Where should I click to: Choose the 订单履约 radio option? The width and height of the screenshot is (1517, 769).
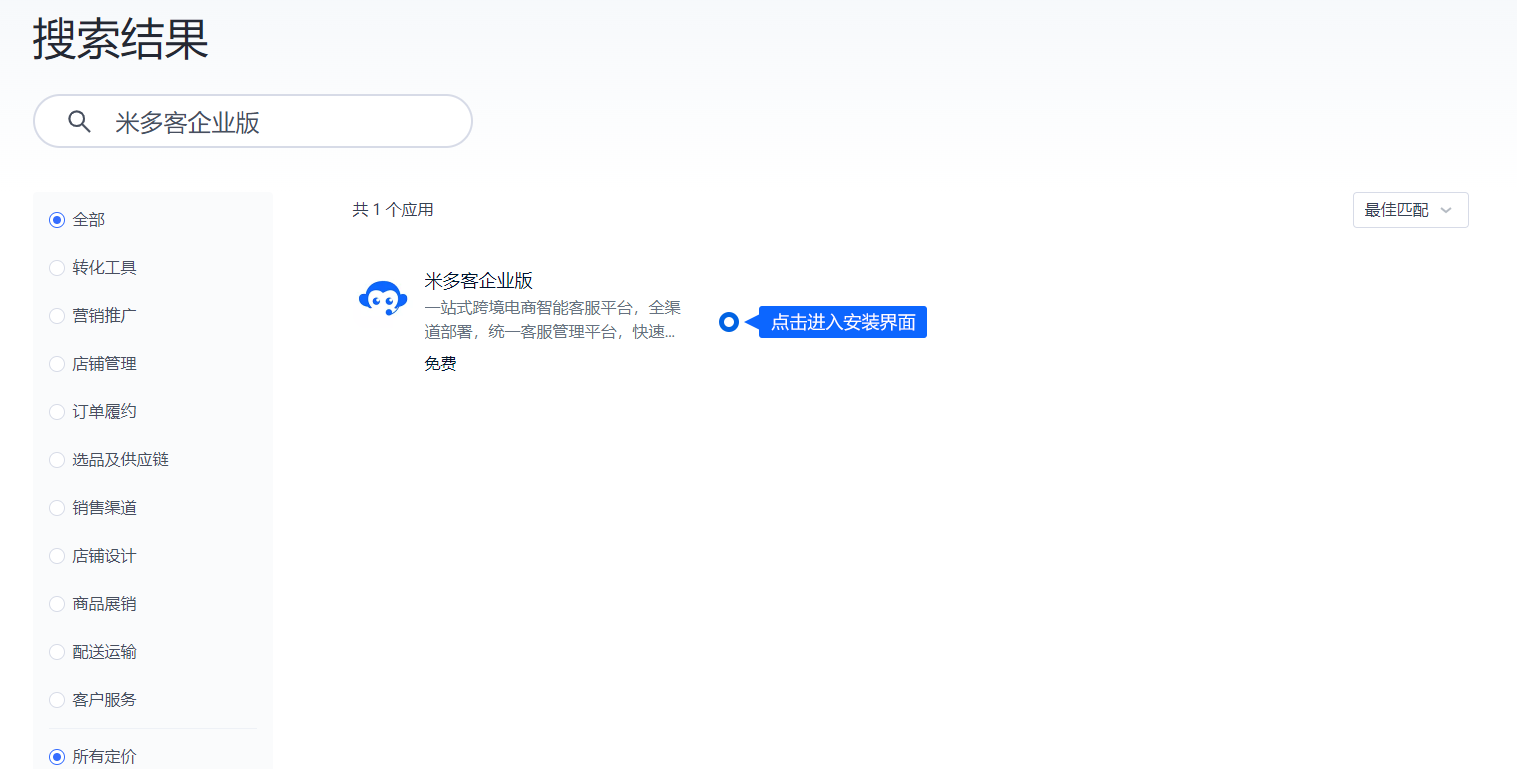pyautogui.click(x=57, y=412)
